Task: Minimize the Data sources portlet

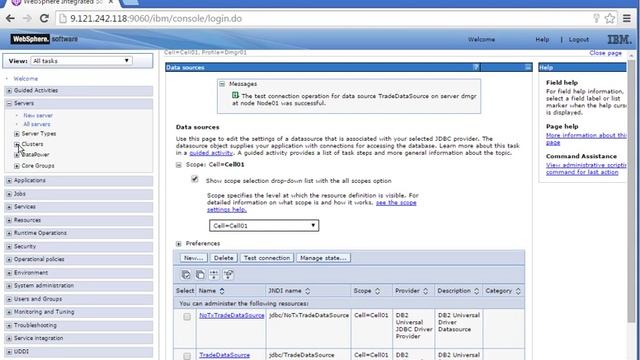Action: [528, 67]
